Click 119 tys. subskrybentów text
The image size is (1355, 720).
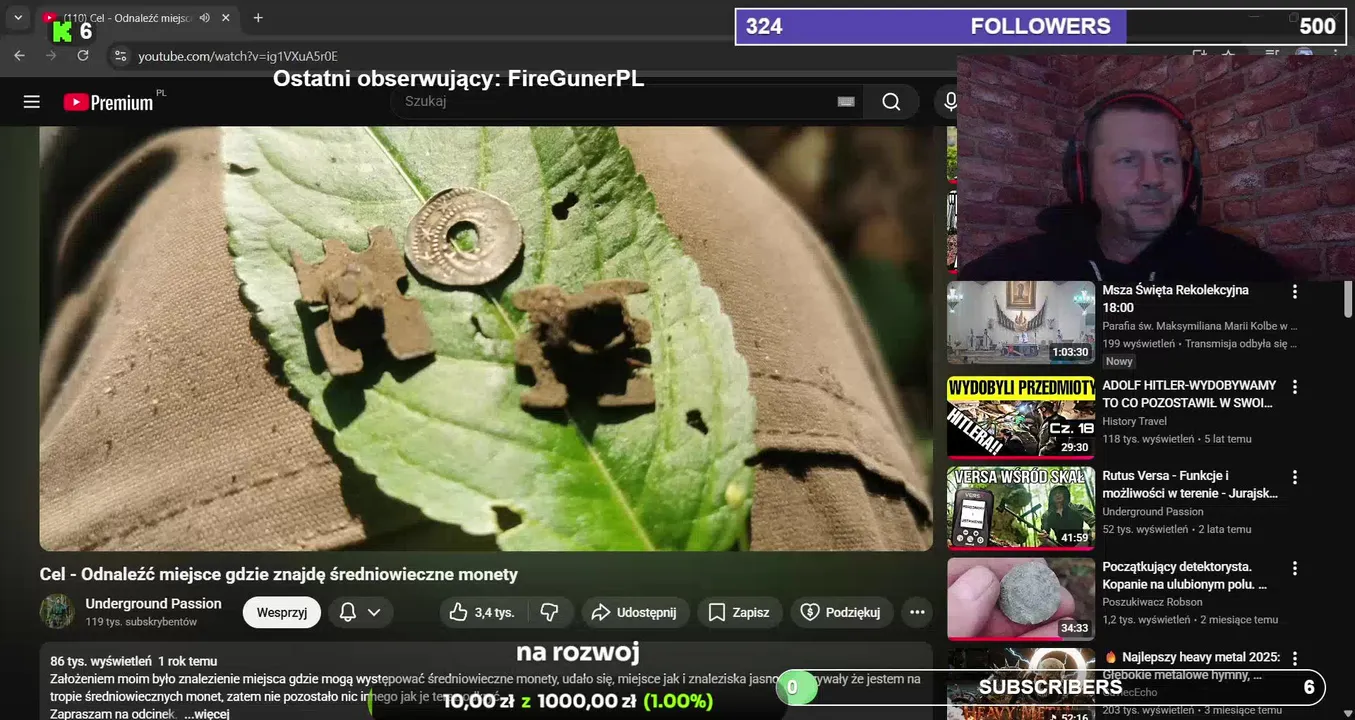(141, 622)
